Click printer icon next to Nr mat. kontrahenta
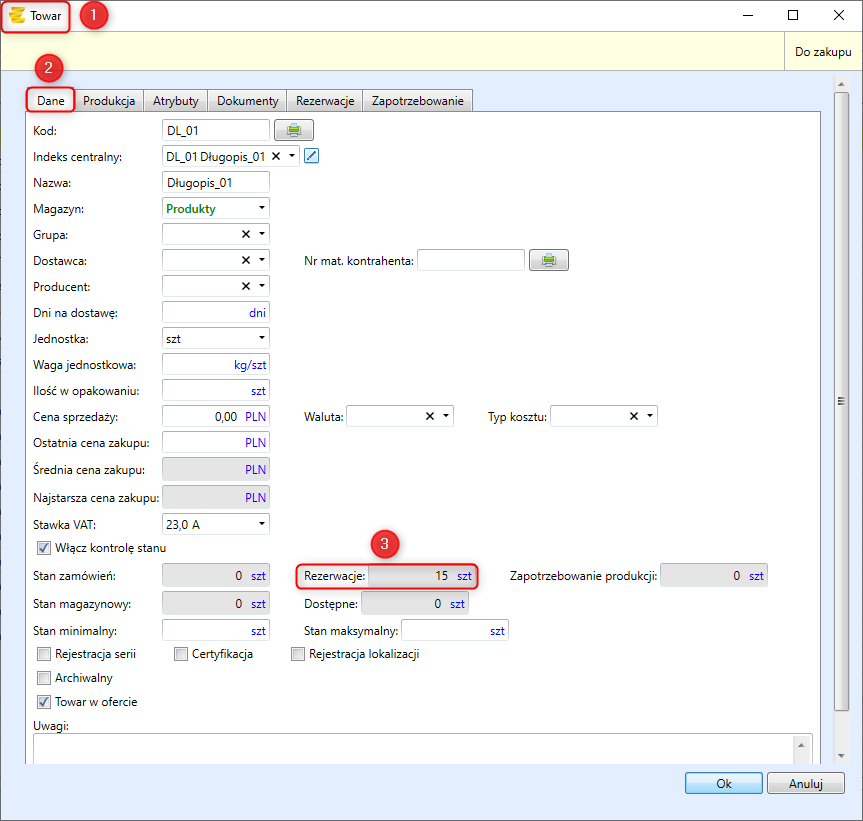The width and height of the screenshot is (863, 821). point(548,261)
